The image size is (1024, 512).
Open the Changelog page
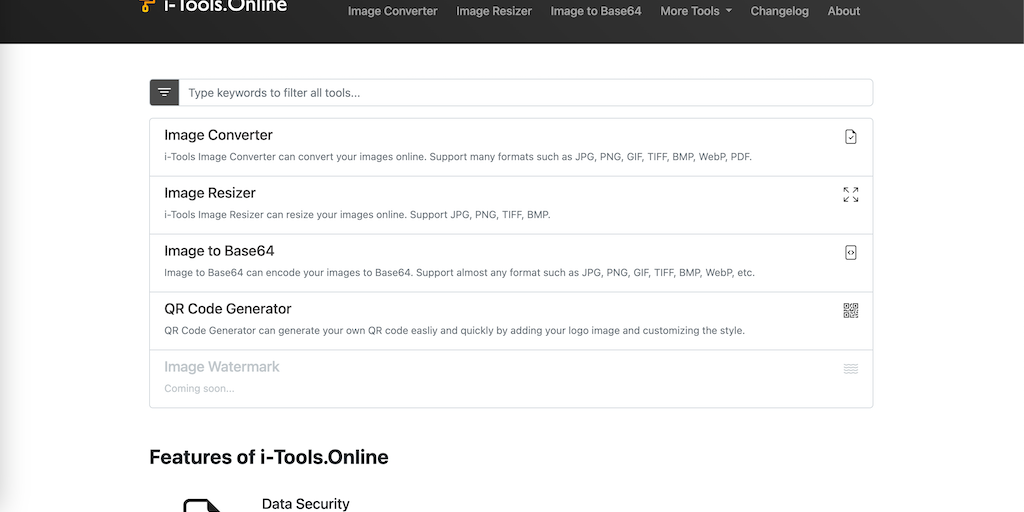tap(779, 11)
